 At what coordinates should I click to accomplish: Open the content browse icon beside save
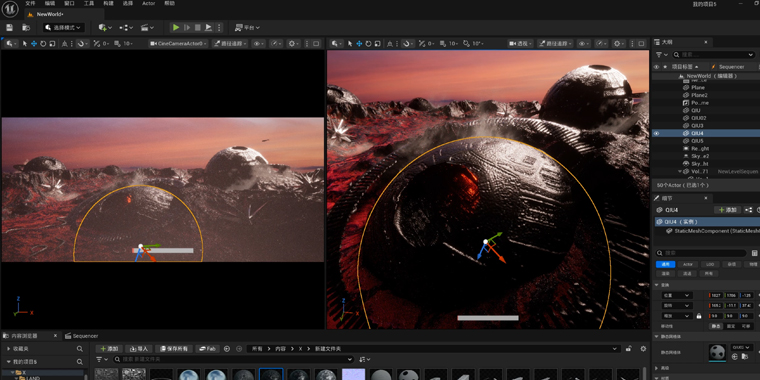26,28
